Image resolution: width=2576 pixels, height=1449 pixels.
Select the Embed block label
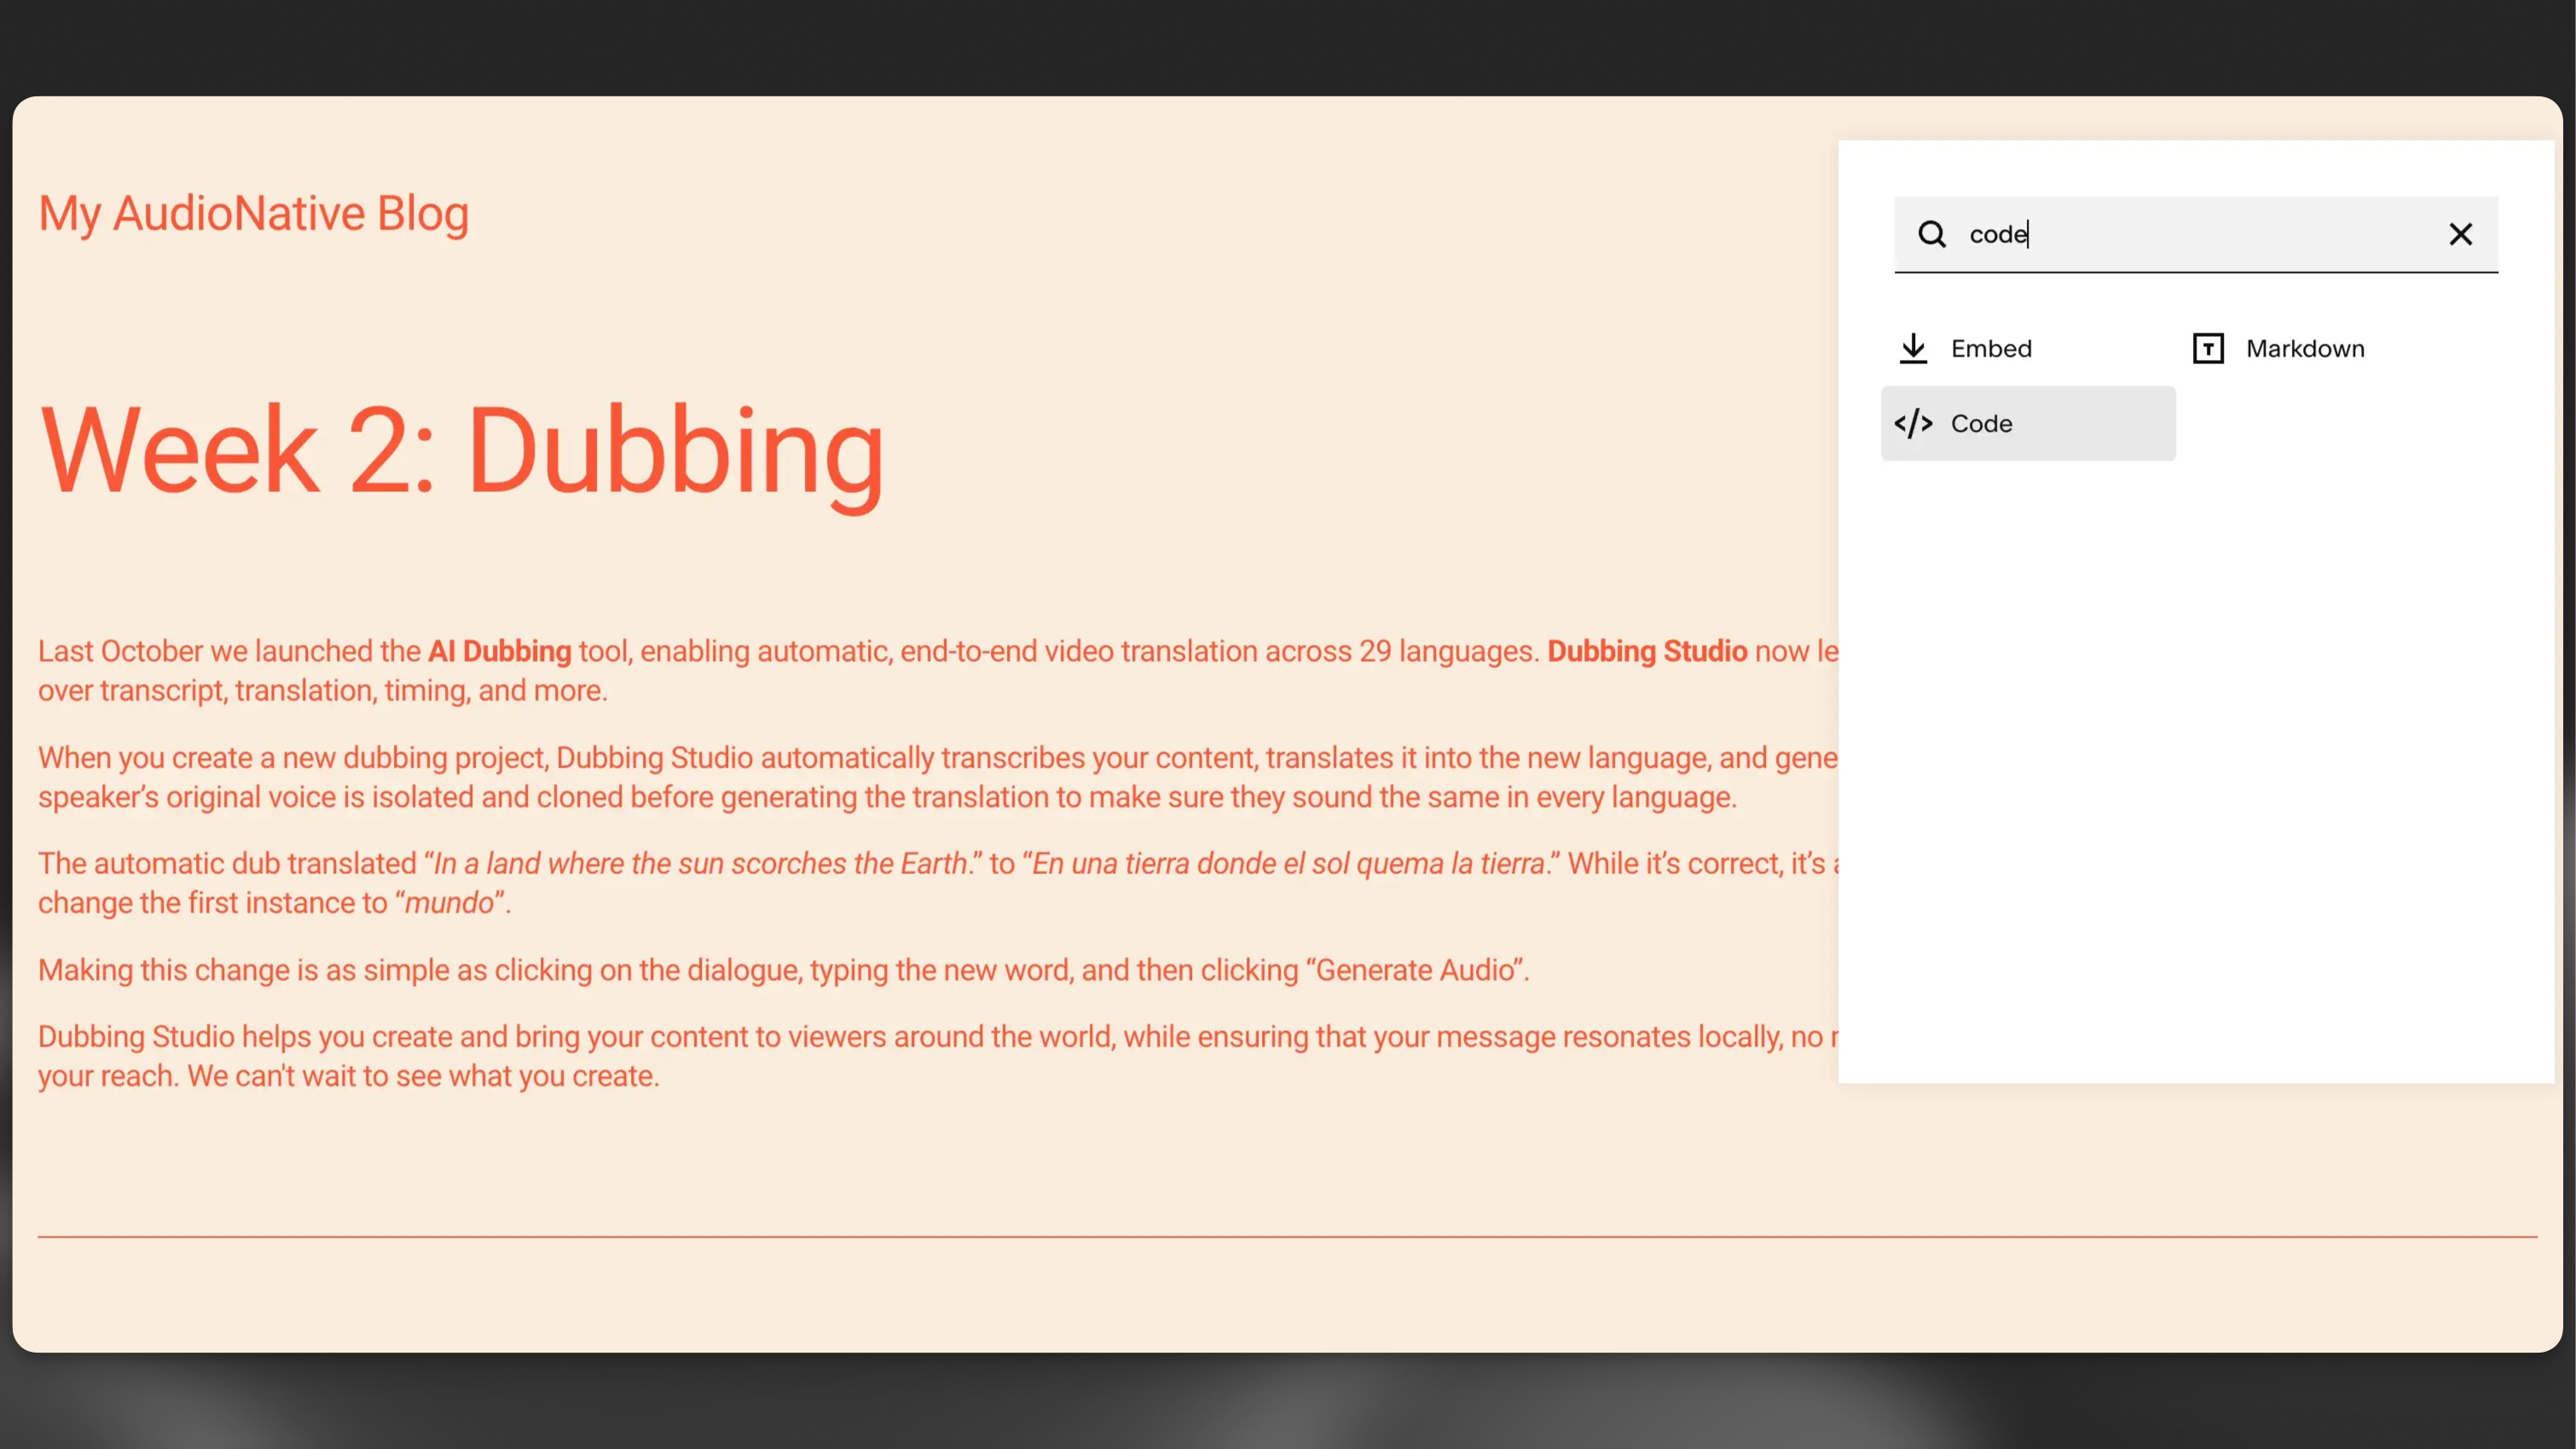(x=1991, y=348)
